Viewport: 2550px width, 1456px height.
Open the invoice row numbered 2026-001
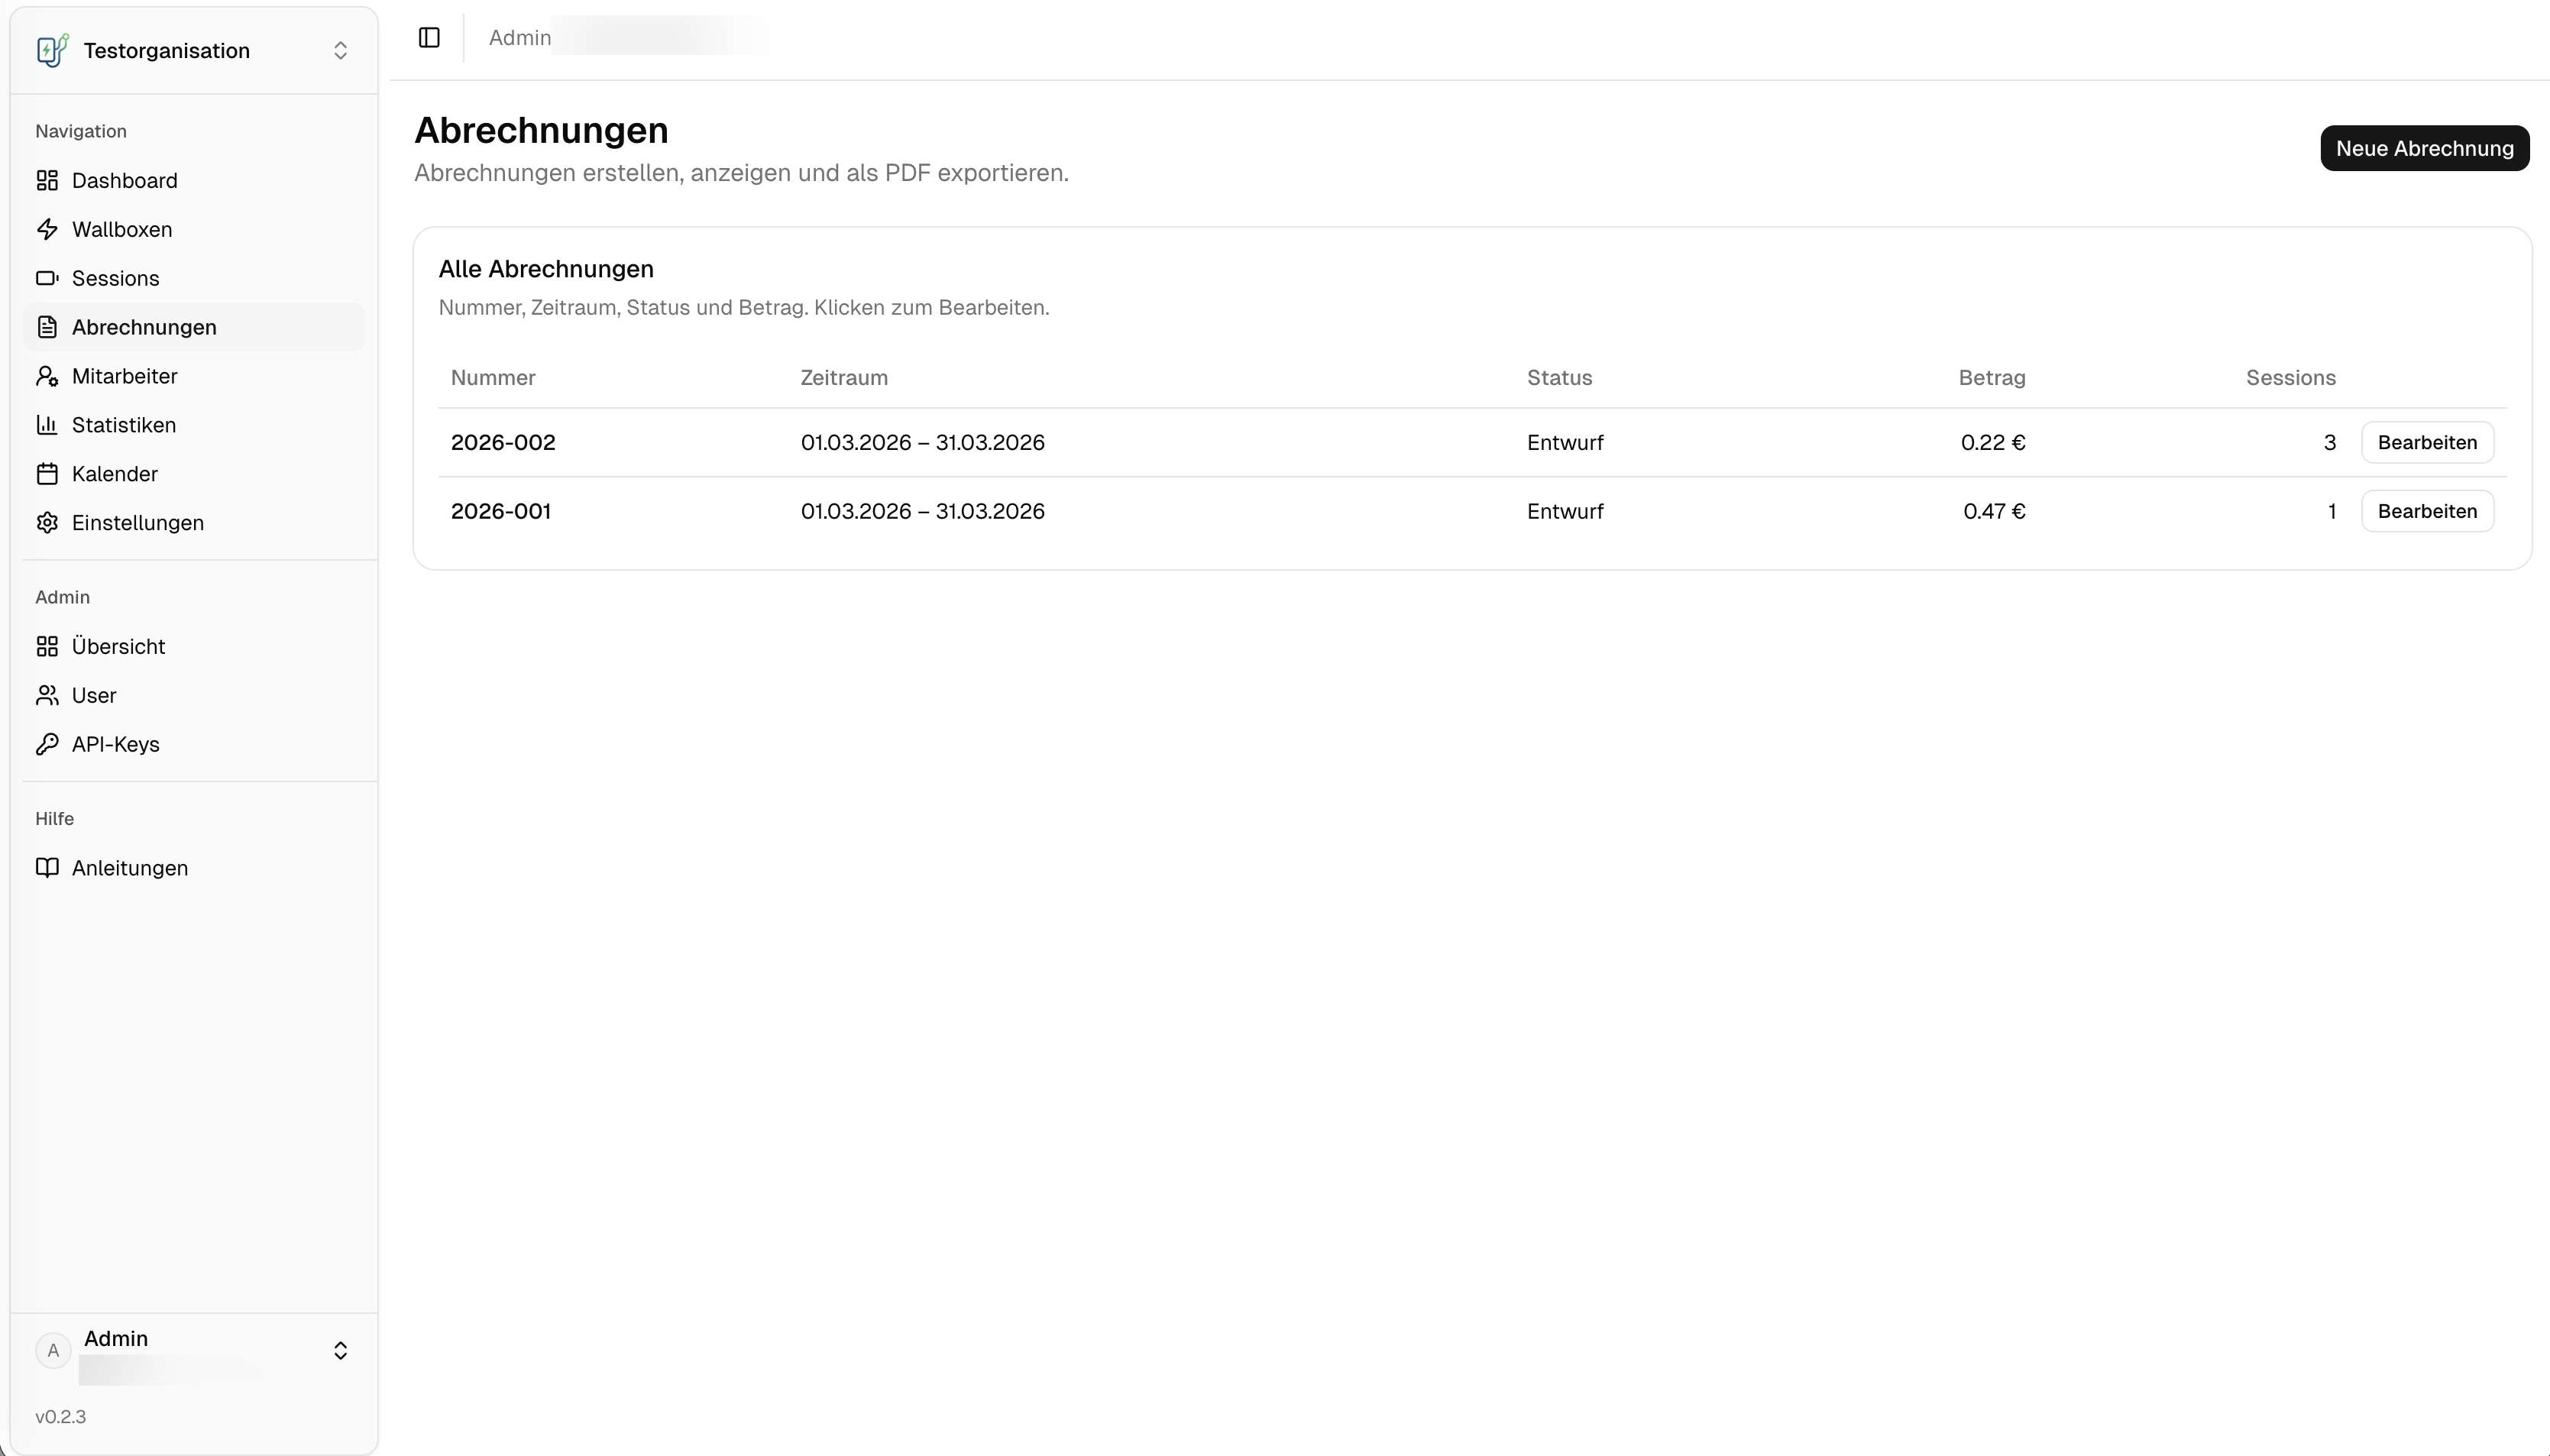coord(501,512)
